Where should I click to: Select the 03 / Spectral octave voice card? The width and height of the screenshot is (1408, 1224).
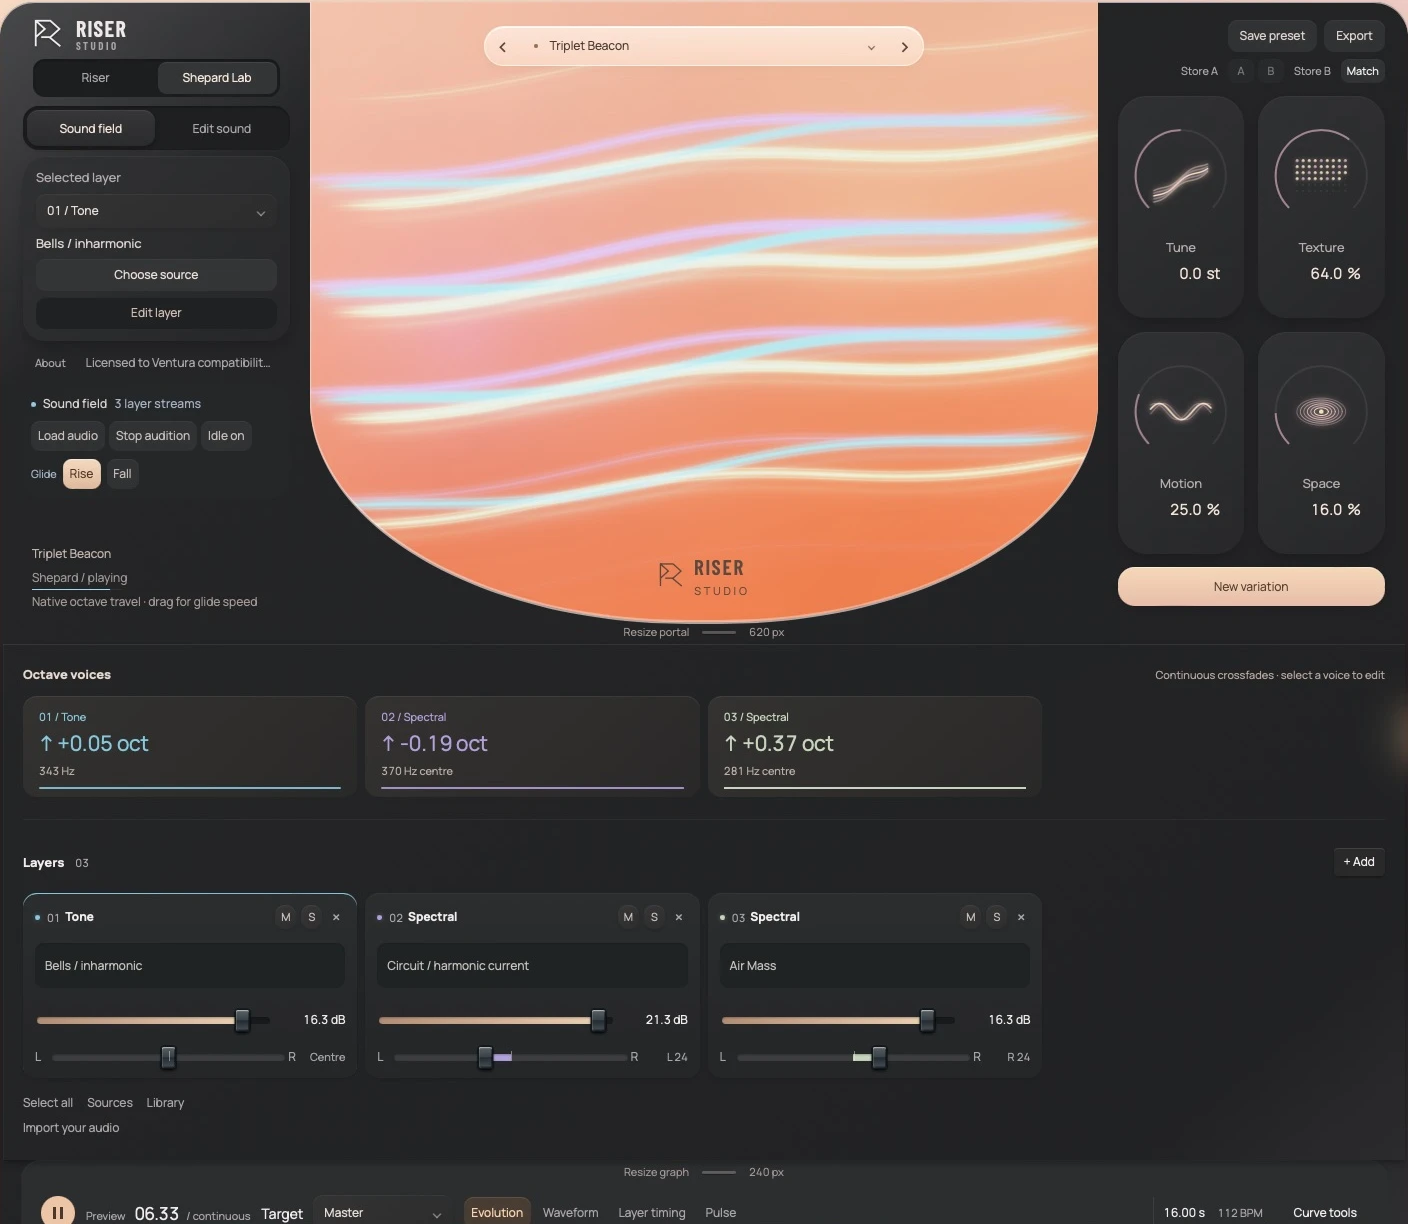(x=875, y=747)
